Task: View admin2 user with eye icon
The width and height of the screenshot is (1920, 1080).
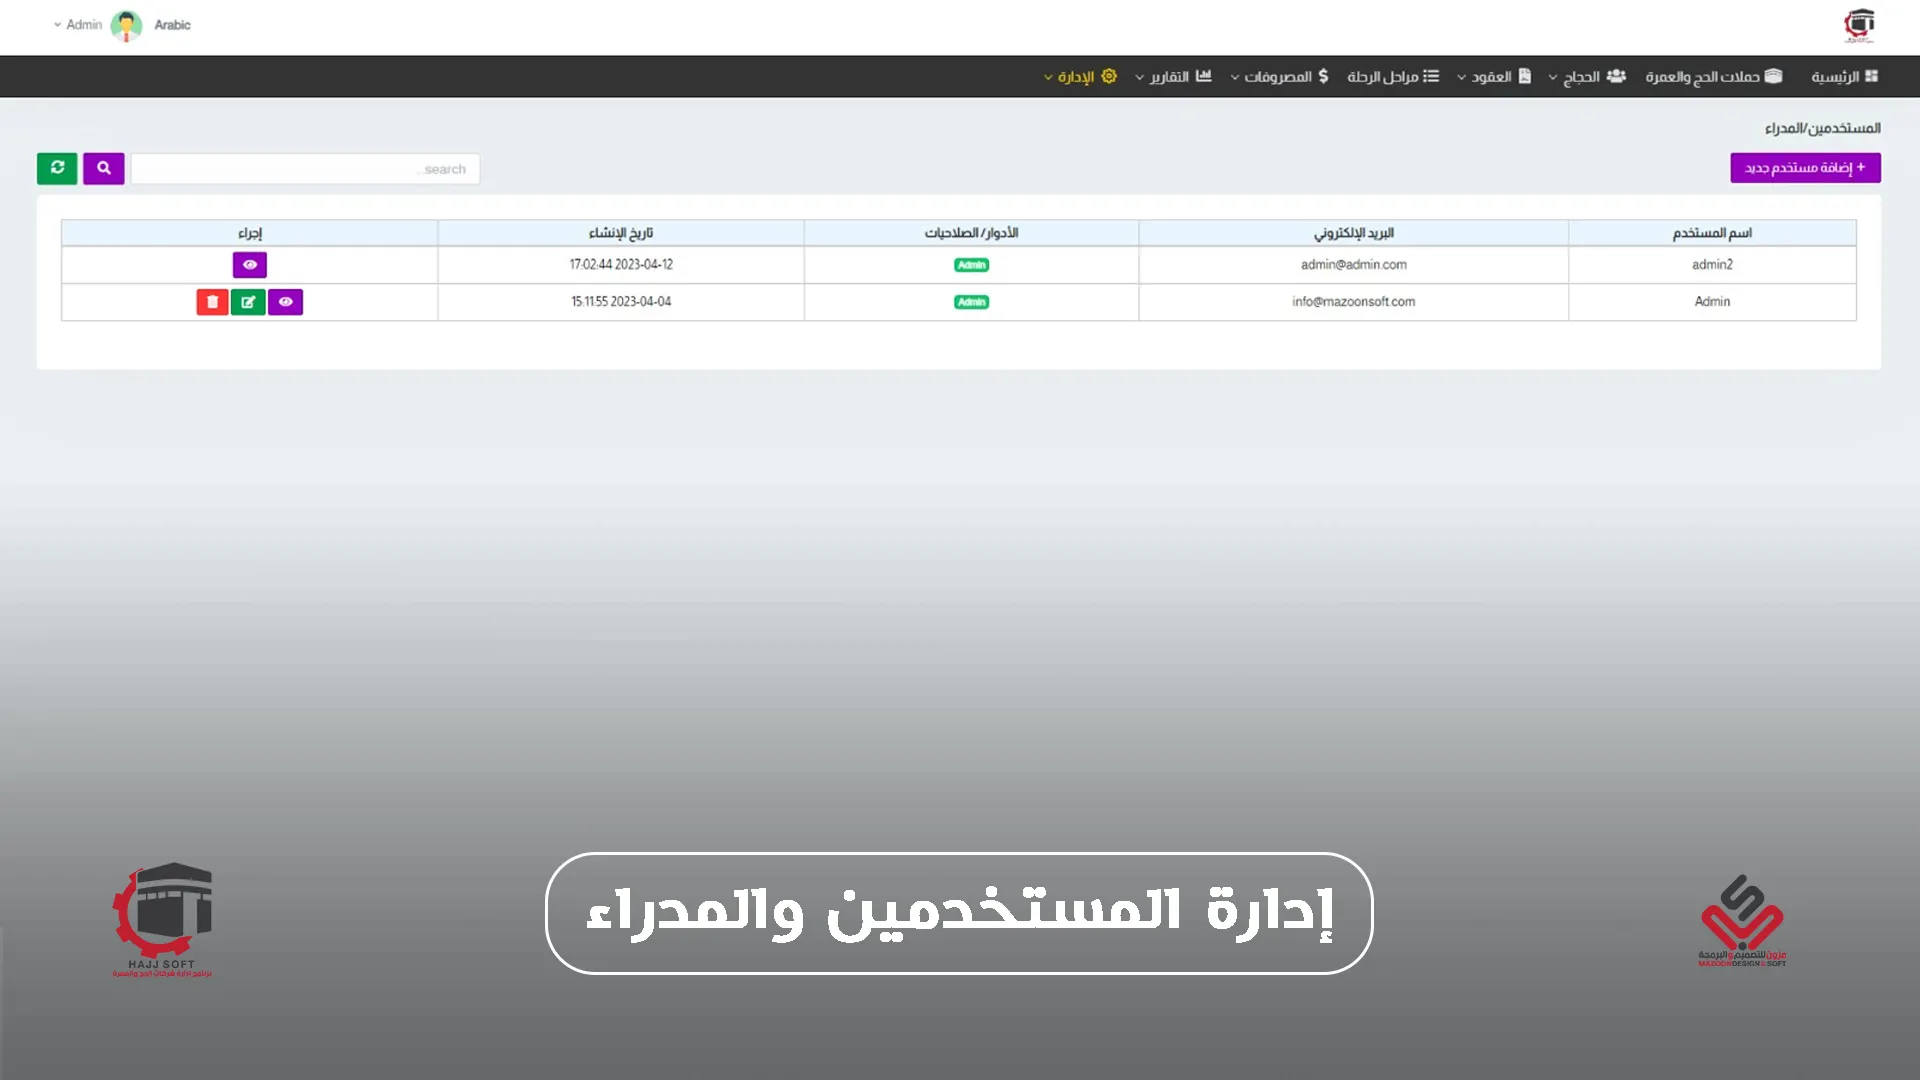Action: [250, 265]
